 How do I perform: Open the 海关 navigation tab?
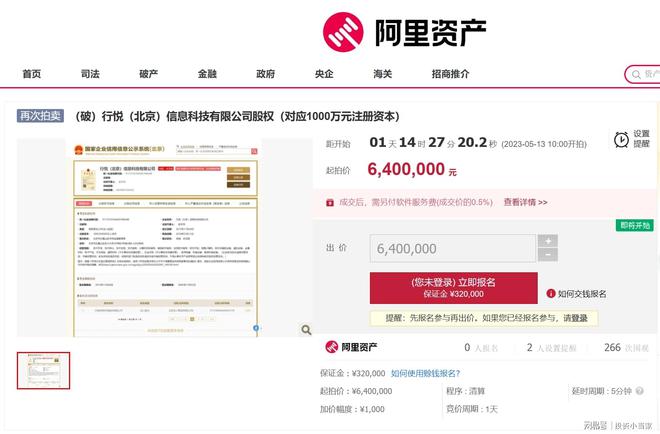(383, 74)
